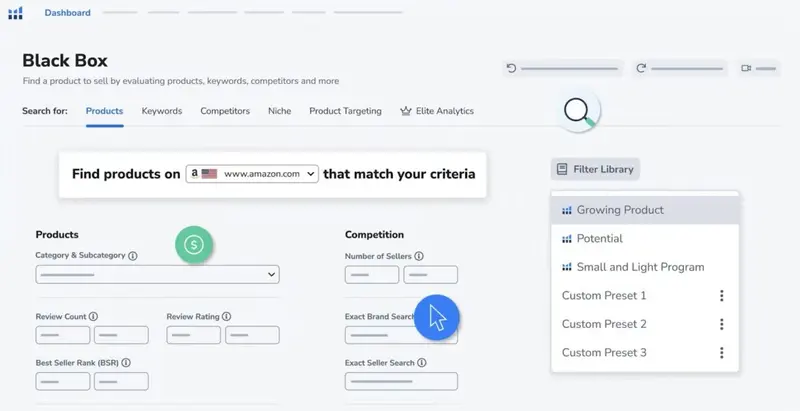Click the Helium 10 logo icon

(15, 13)
